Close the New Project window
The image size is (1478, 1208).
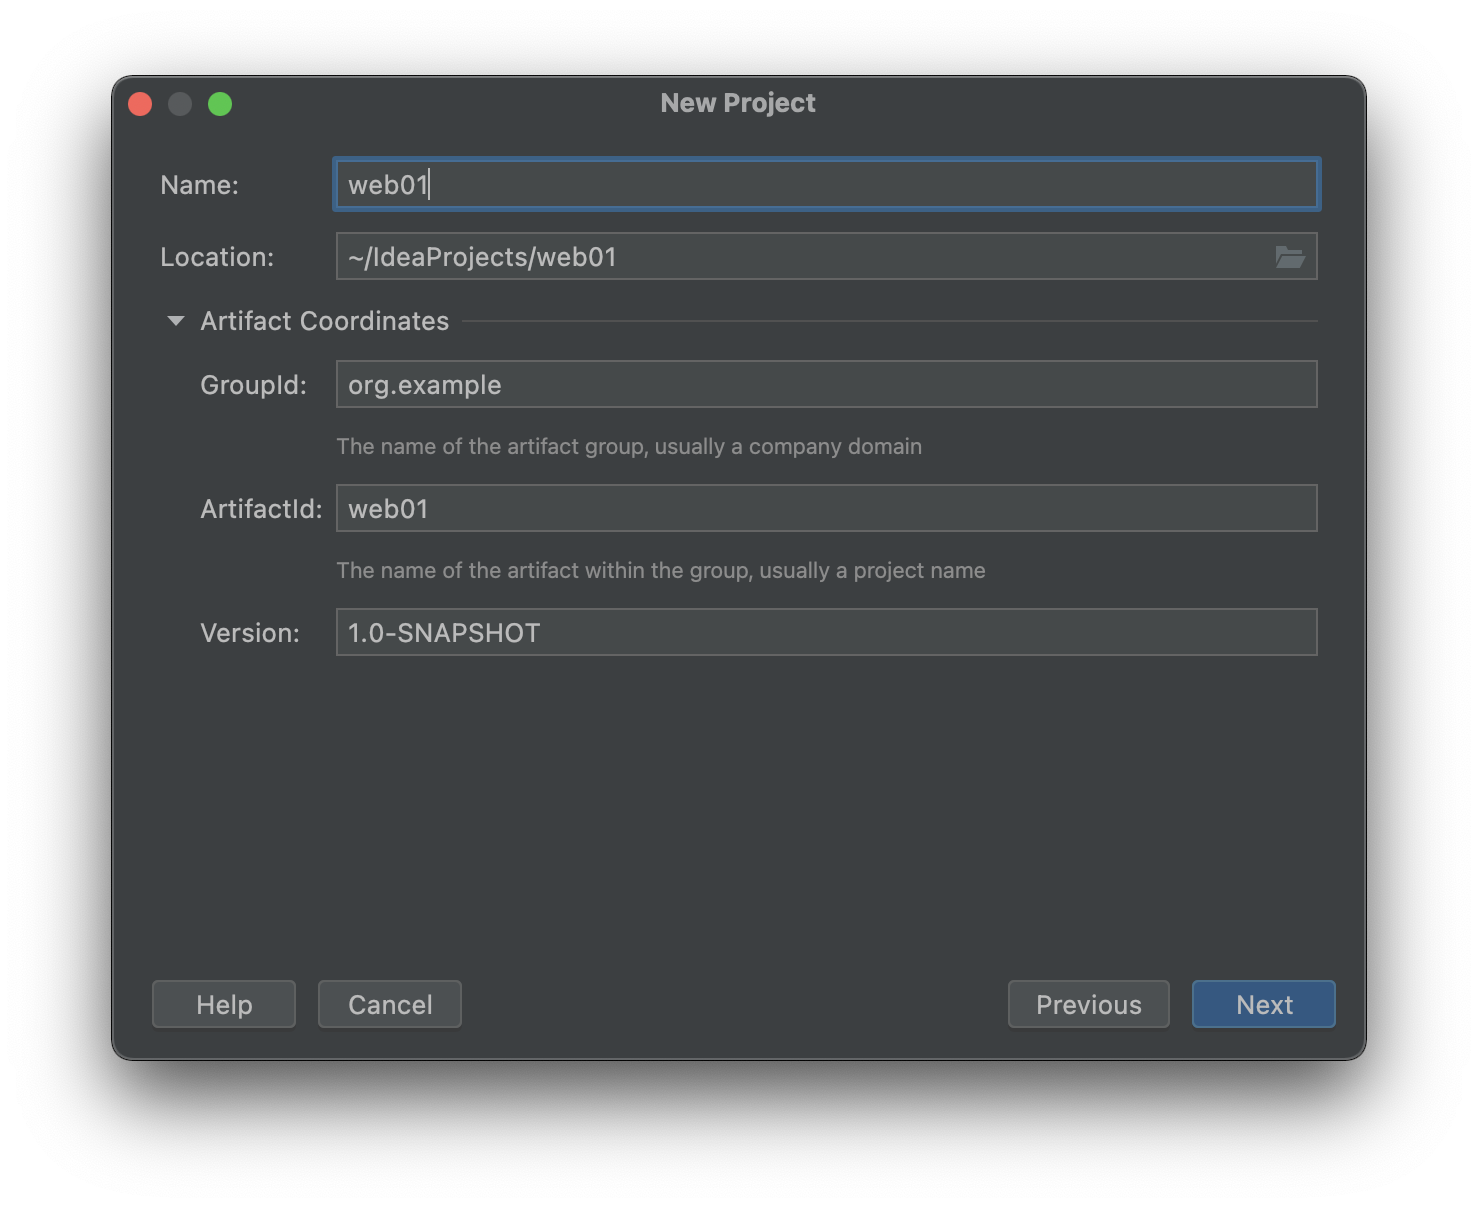(140, 104)
